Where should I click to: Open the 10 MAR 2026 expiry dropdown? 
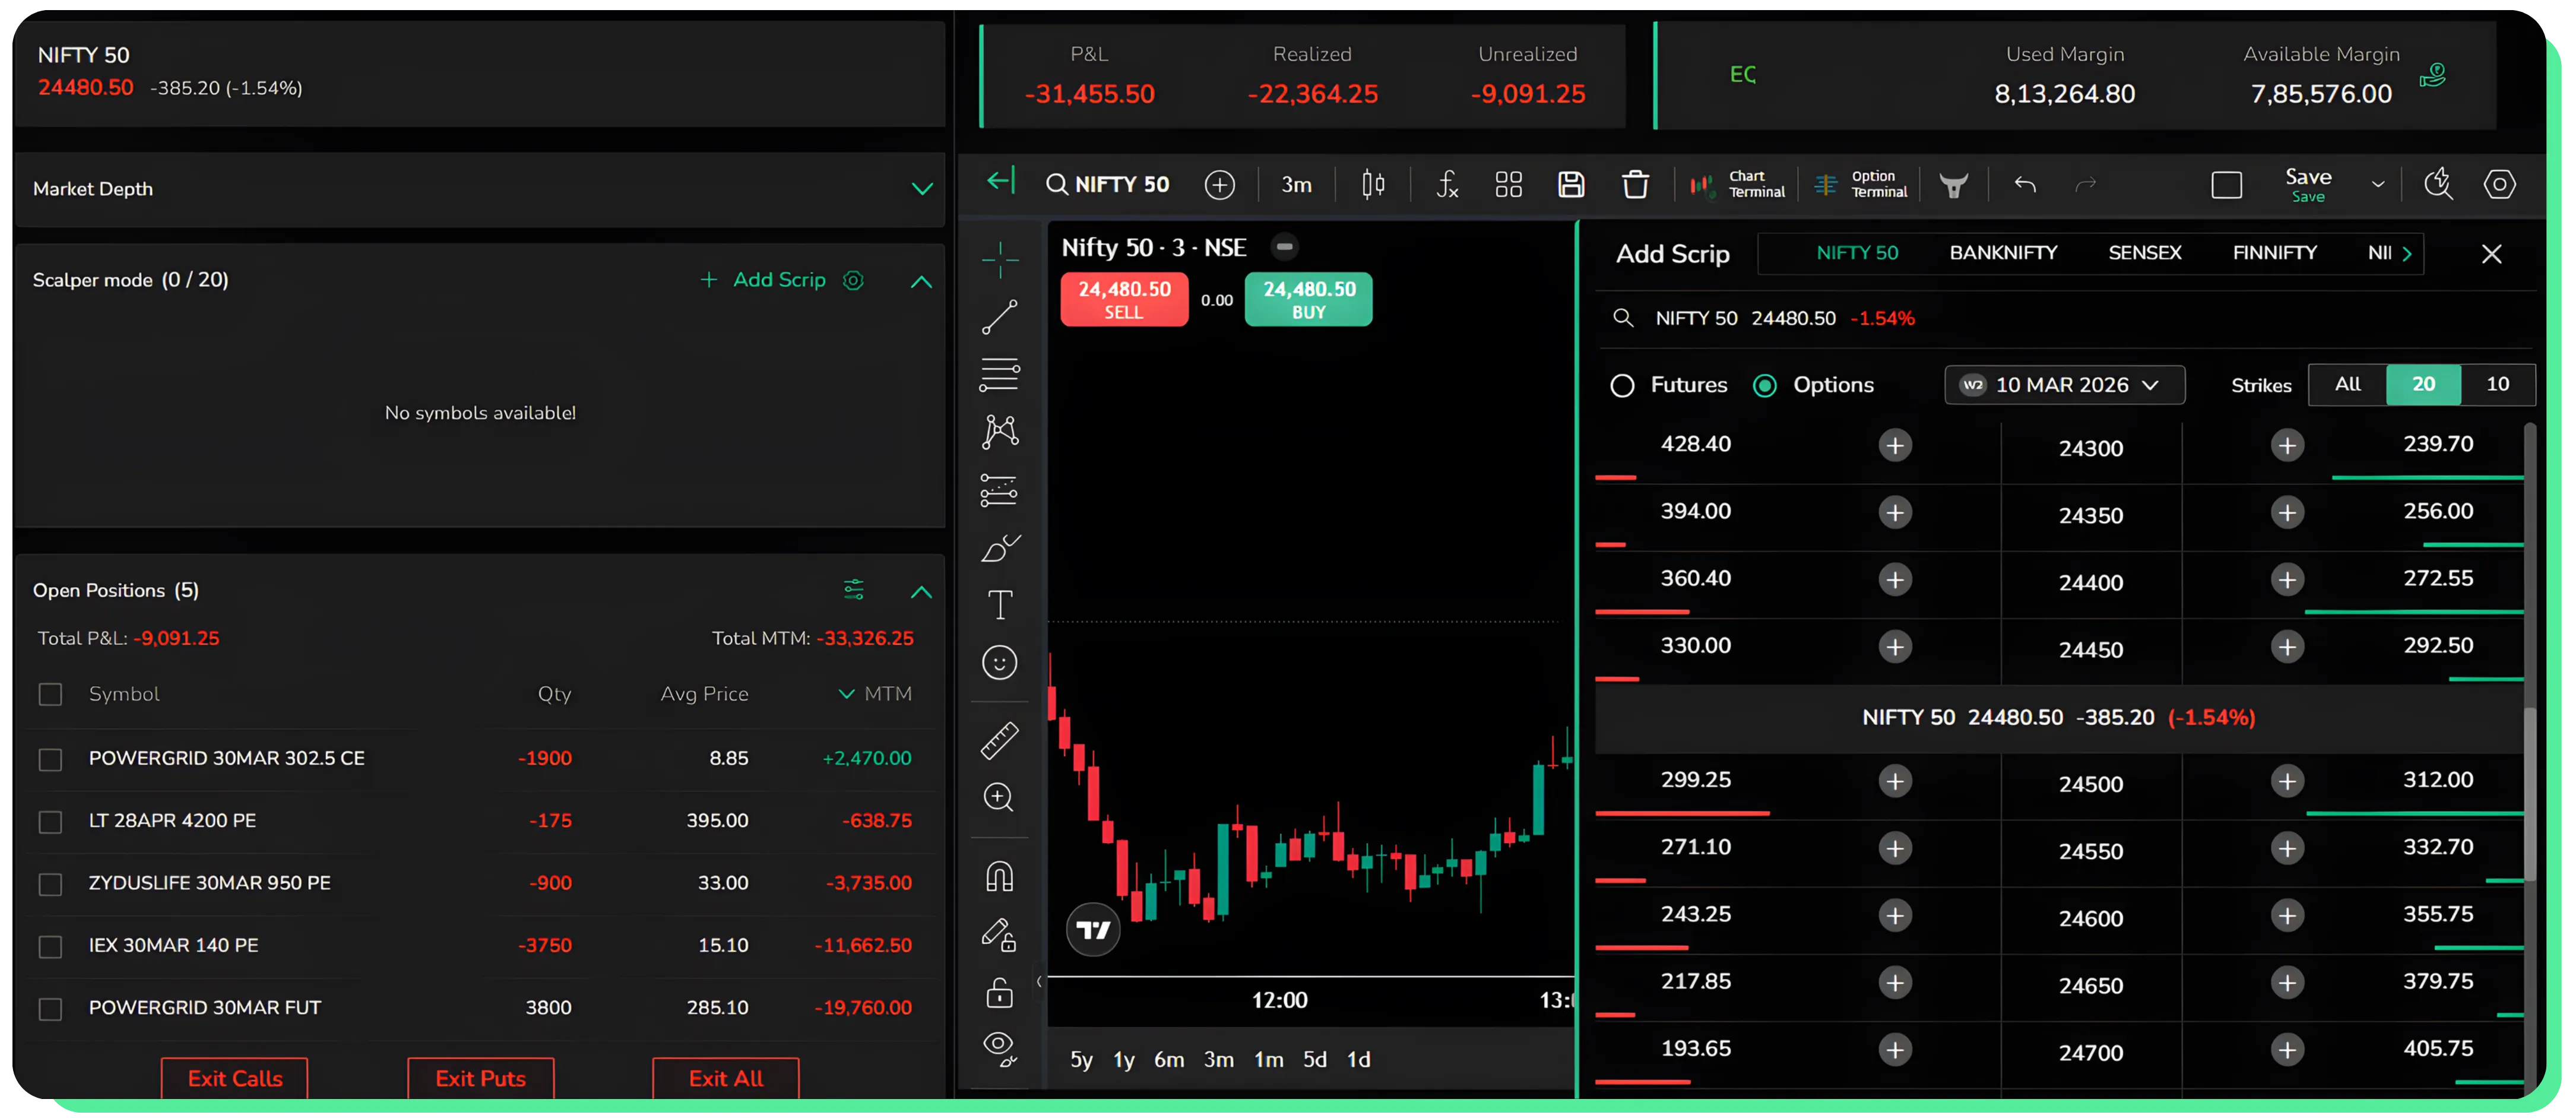click(2064, 385)
